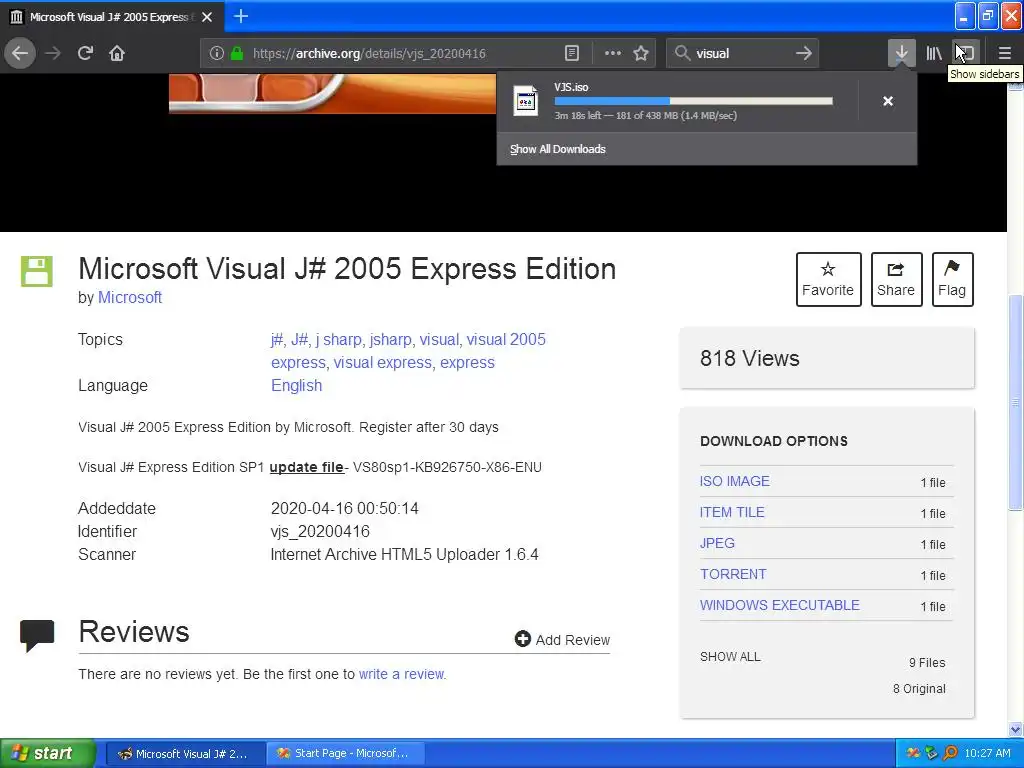
Task: Click the green floppy disk software icon
Action: point(37,271)
